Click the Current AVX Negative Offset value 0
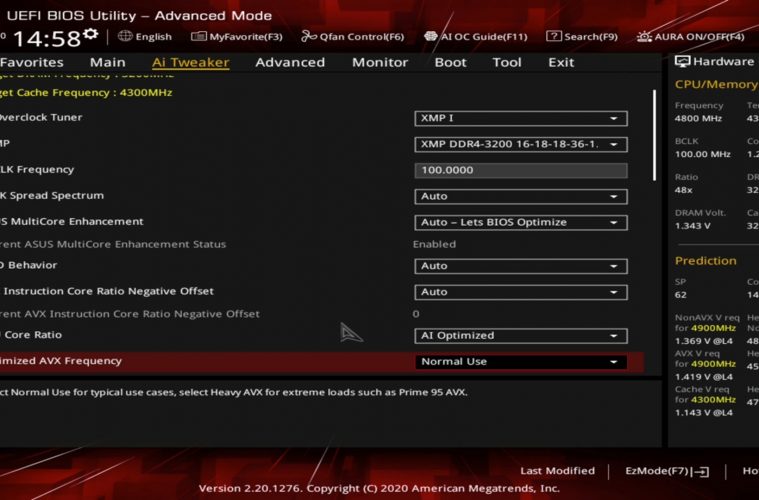The height and width of the screenshot is (500, 759). point(416,314)
